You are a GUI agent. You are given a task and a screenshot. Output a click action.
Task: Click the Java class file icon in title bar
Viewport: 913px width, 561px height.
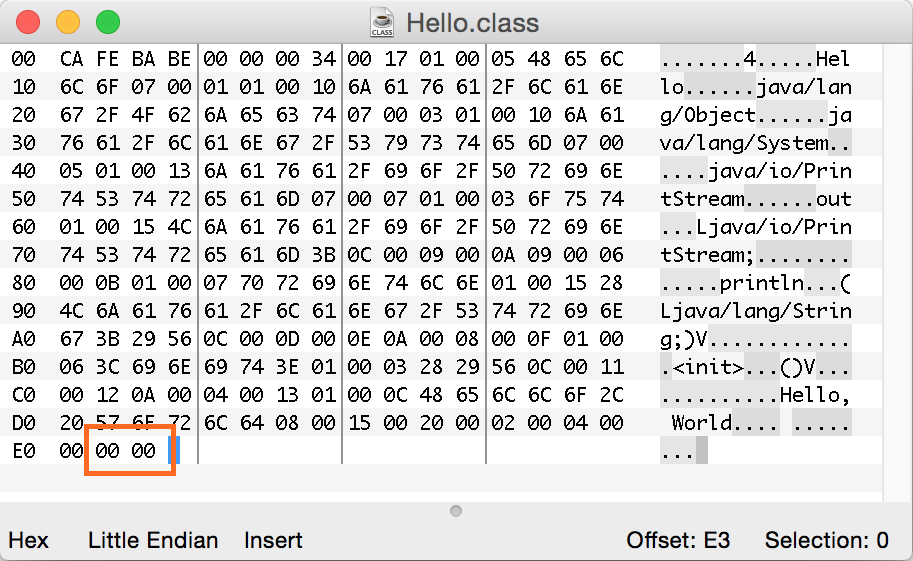point(382,21)
